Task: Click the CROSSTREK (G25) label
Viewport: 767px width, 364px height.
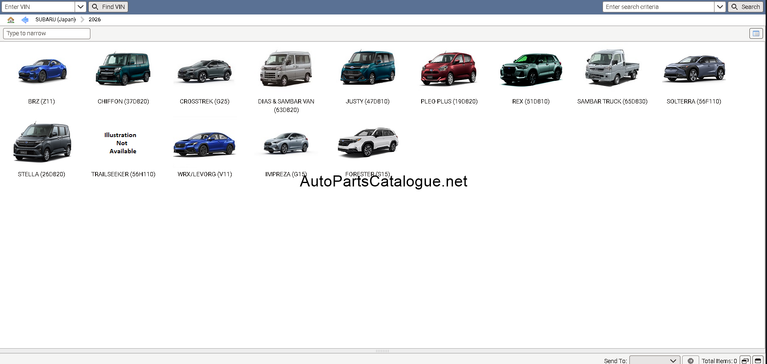Action: tap(204, 102)
